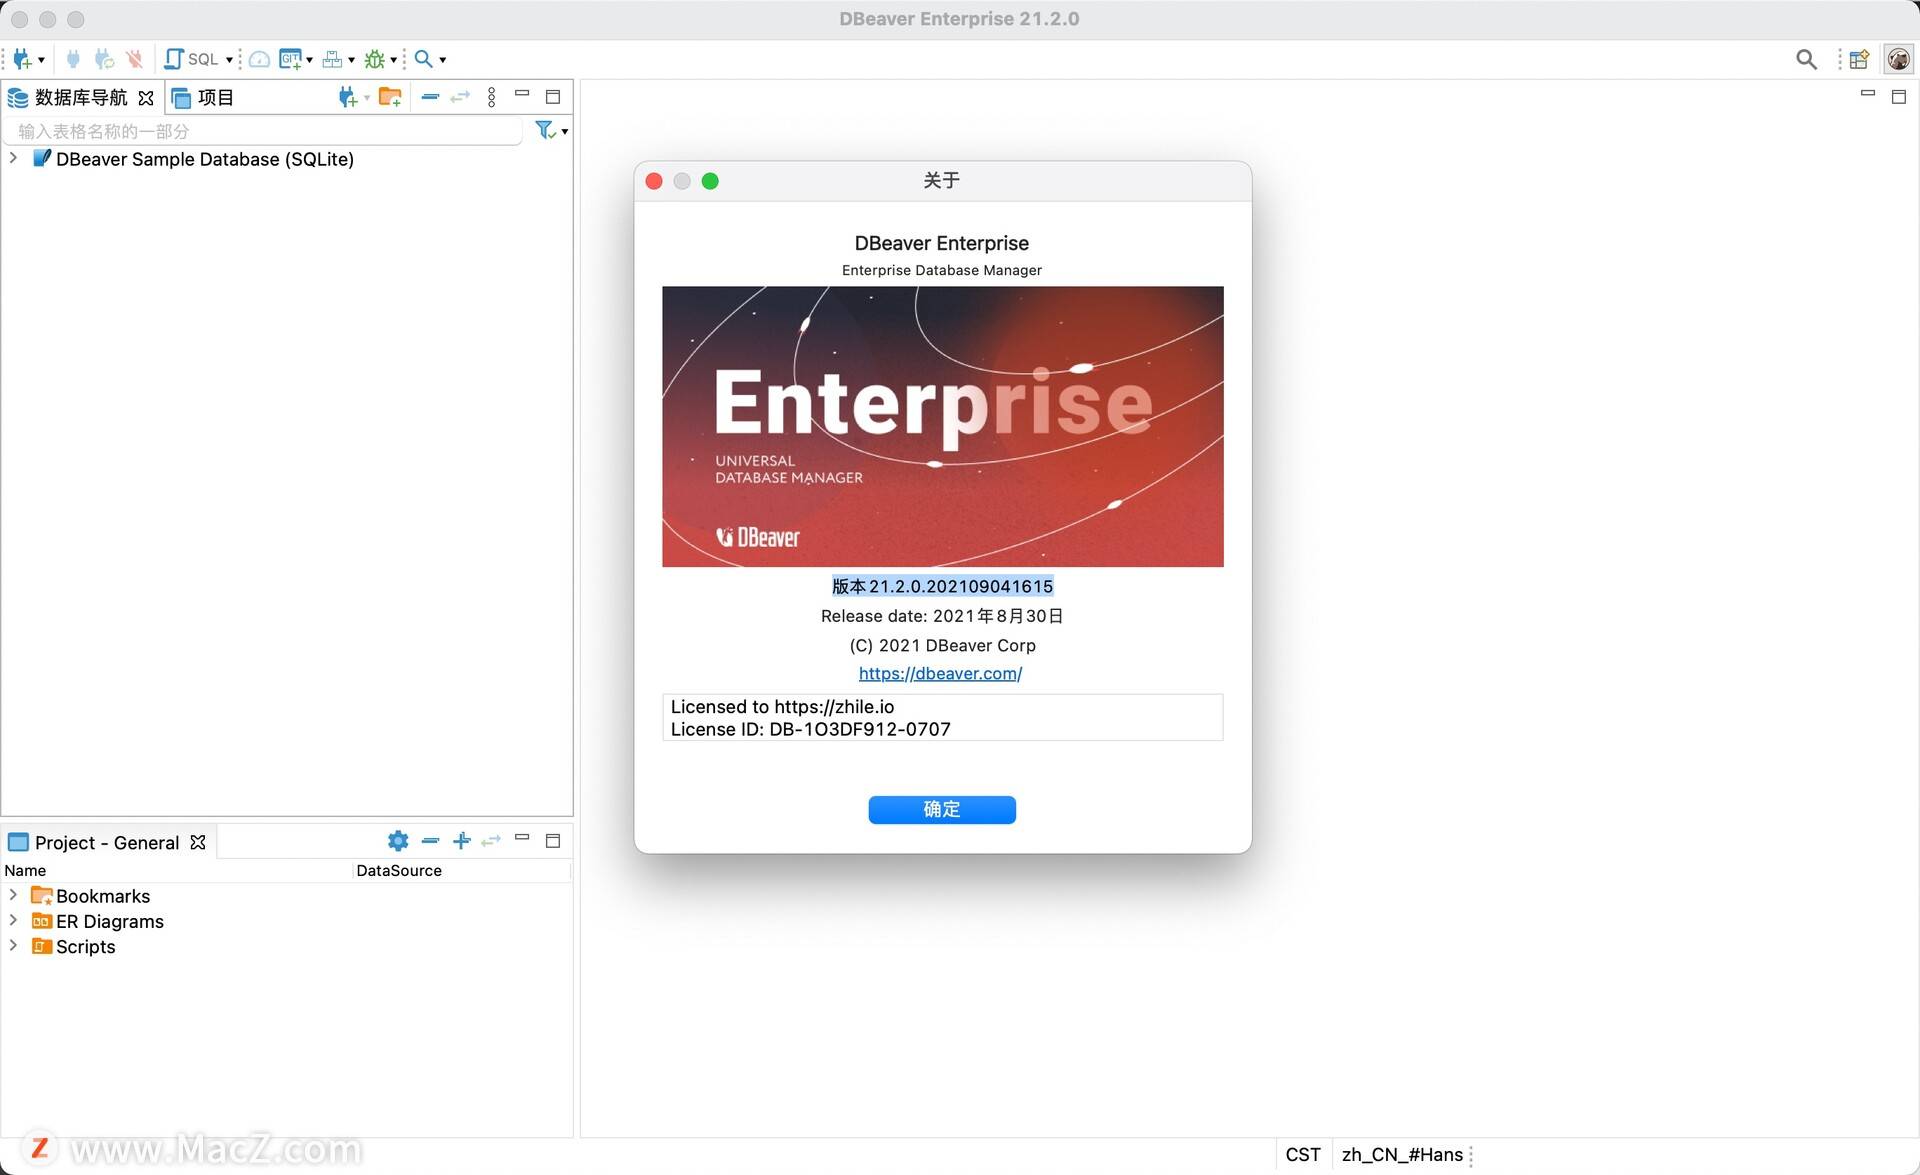Create a new database connection
This screenshot has height=1175, width=1920.
point(22,59)
